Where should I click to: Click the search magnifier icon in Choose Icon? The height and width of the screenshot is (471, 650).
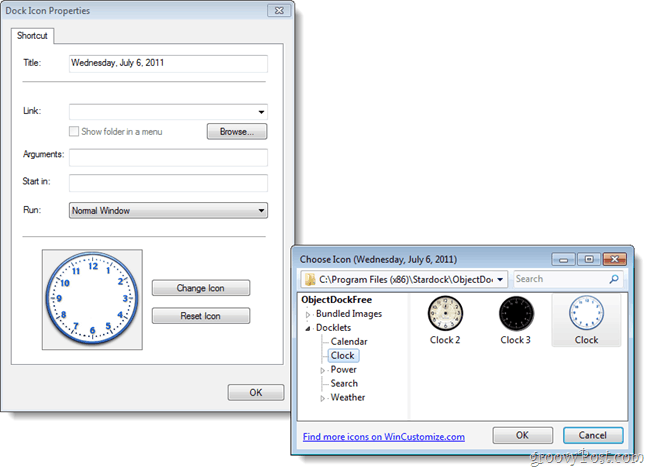tap(614, 279)
